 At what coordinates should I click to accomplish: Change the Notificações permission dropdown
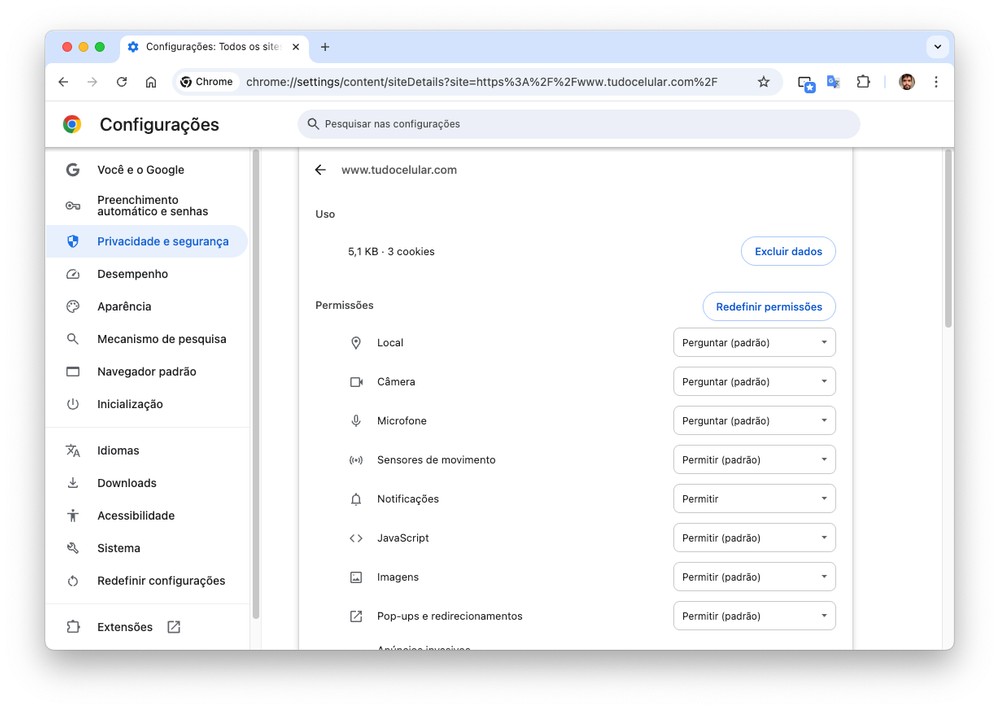click(x=754, y=499)
